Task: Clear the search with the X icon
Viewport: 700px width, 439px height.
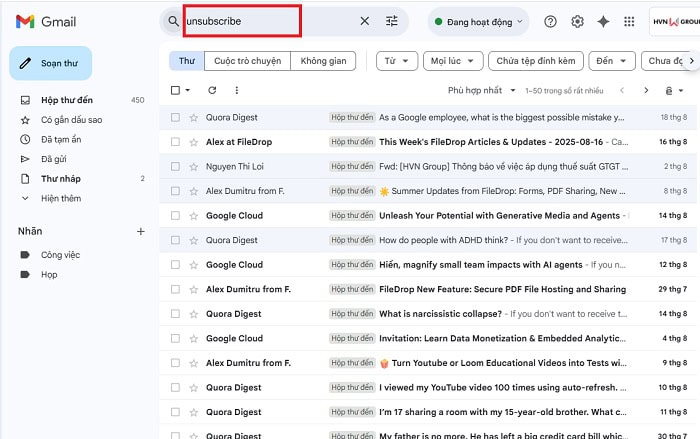Action: (364, 21)
